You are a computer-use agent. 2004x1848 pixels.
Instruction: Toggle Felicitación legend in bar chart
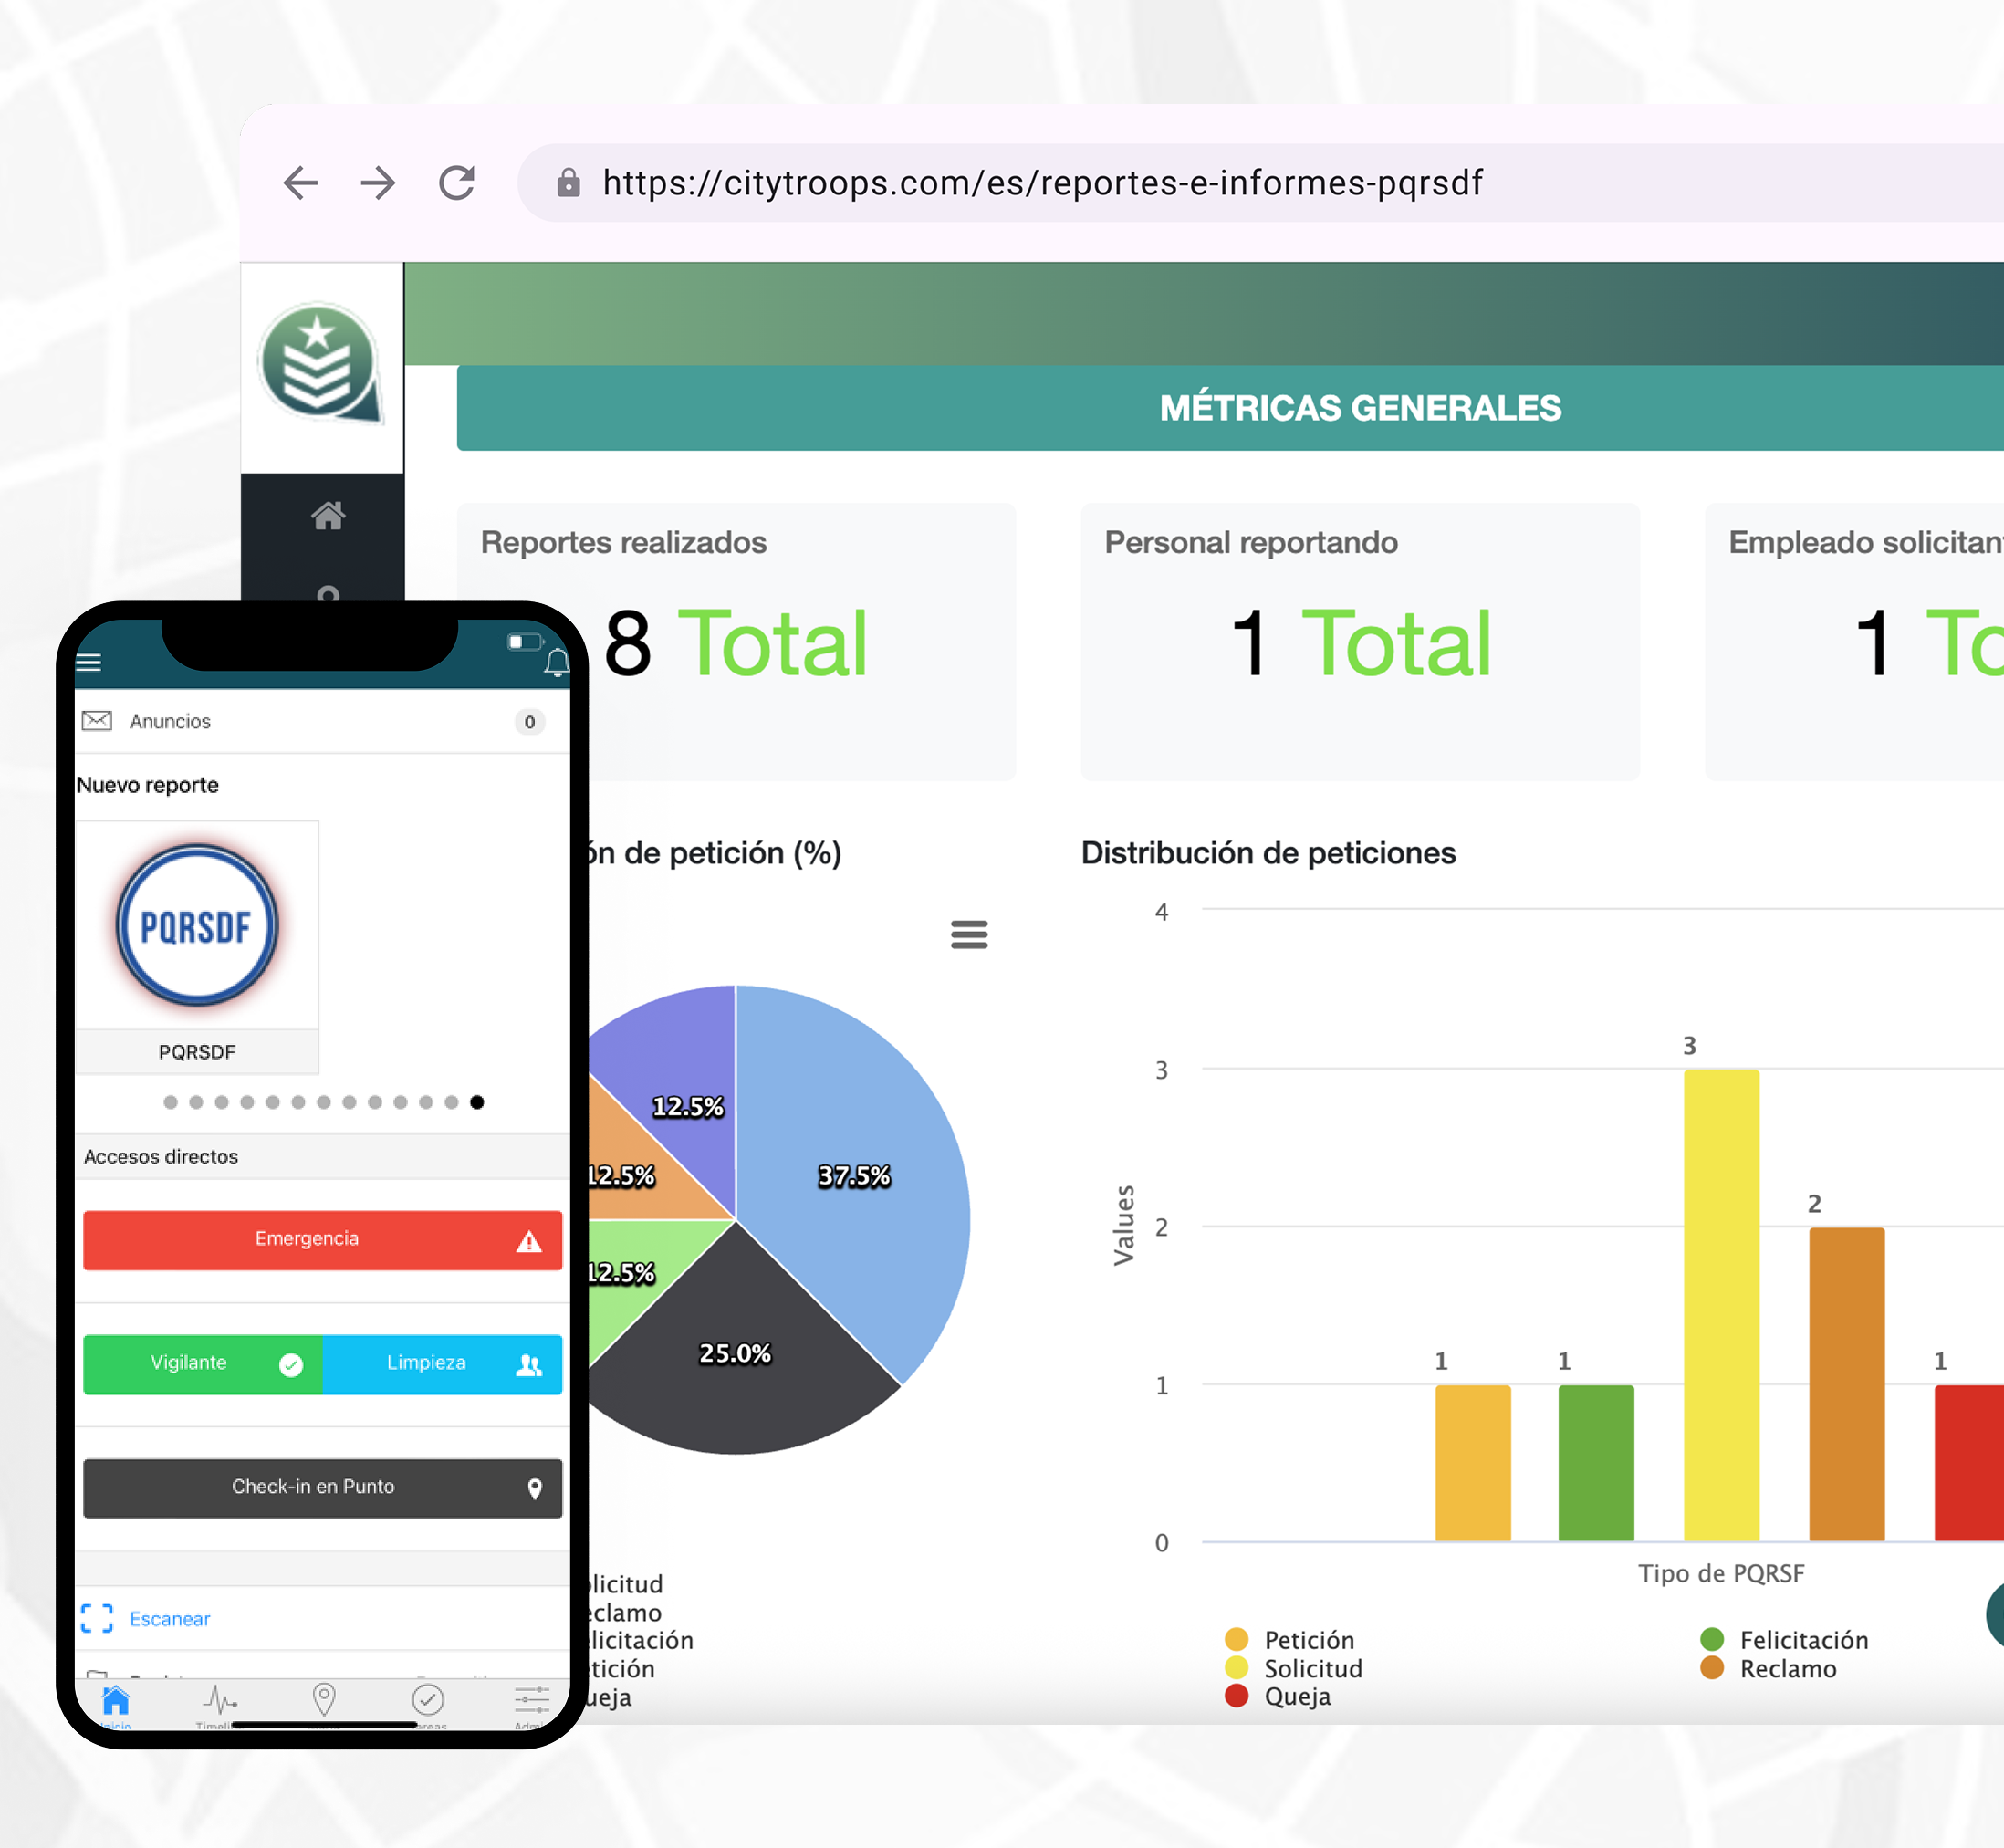point(1784,1640)
